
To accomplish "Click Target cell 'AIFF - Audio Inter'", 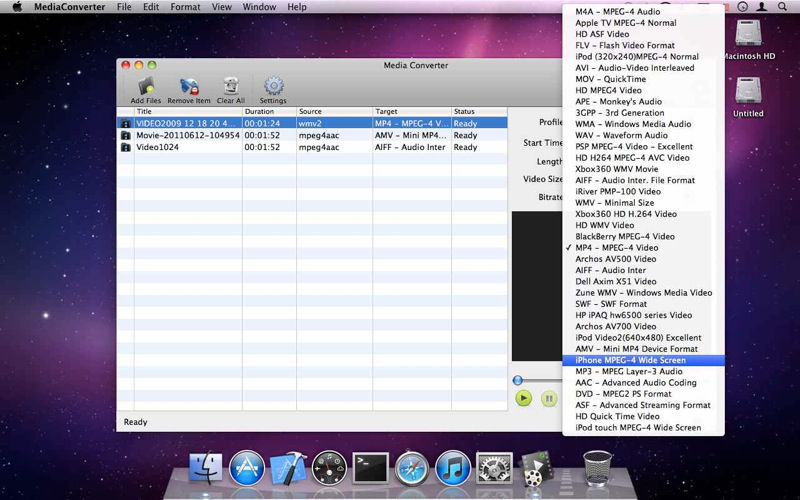I will point(410,147).
